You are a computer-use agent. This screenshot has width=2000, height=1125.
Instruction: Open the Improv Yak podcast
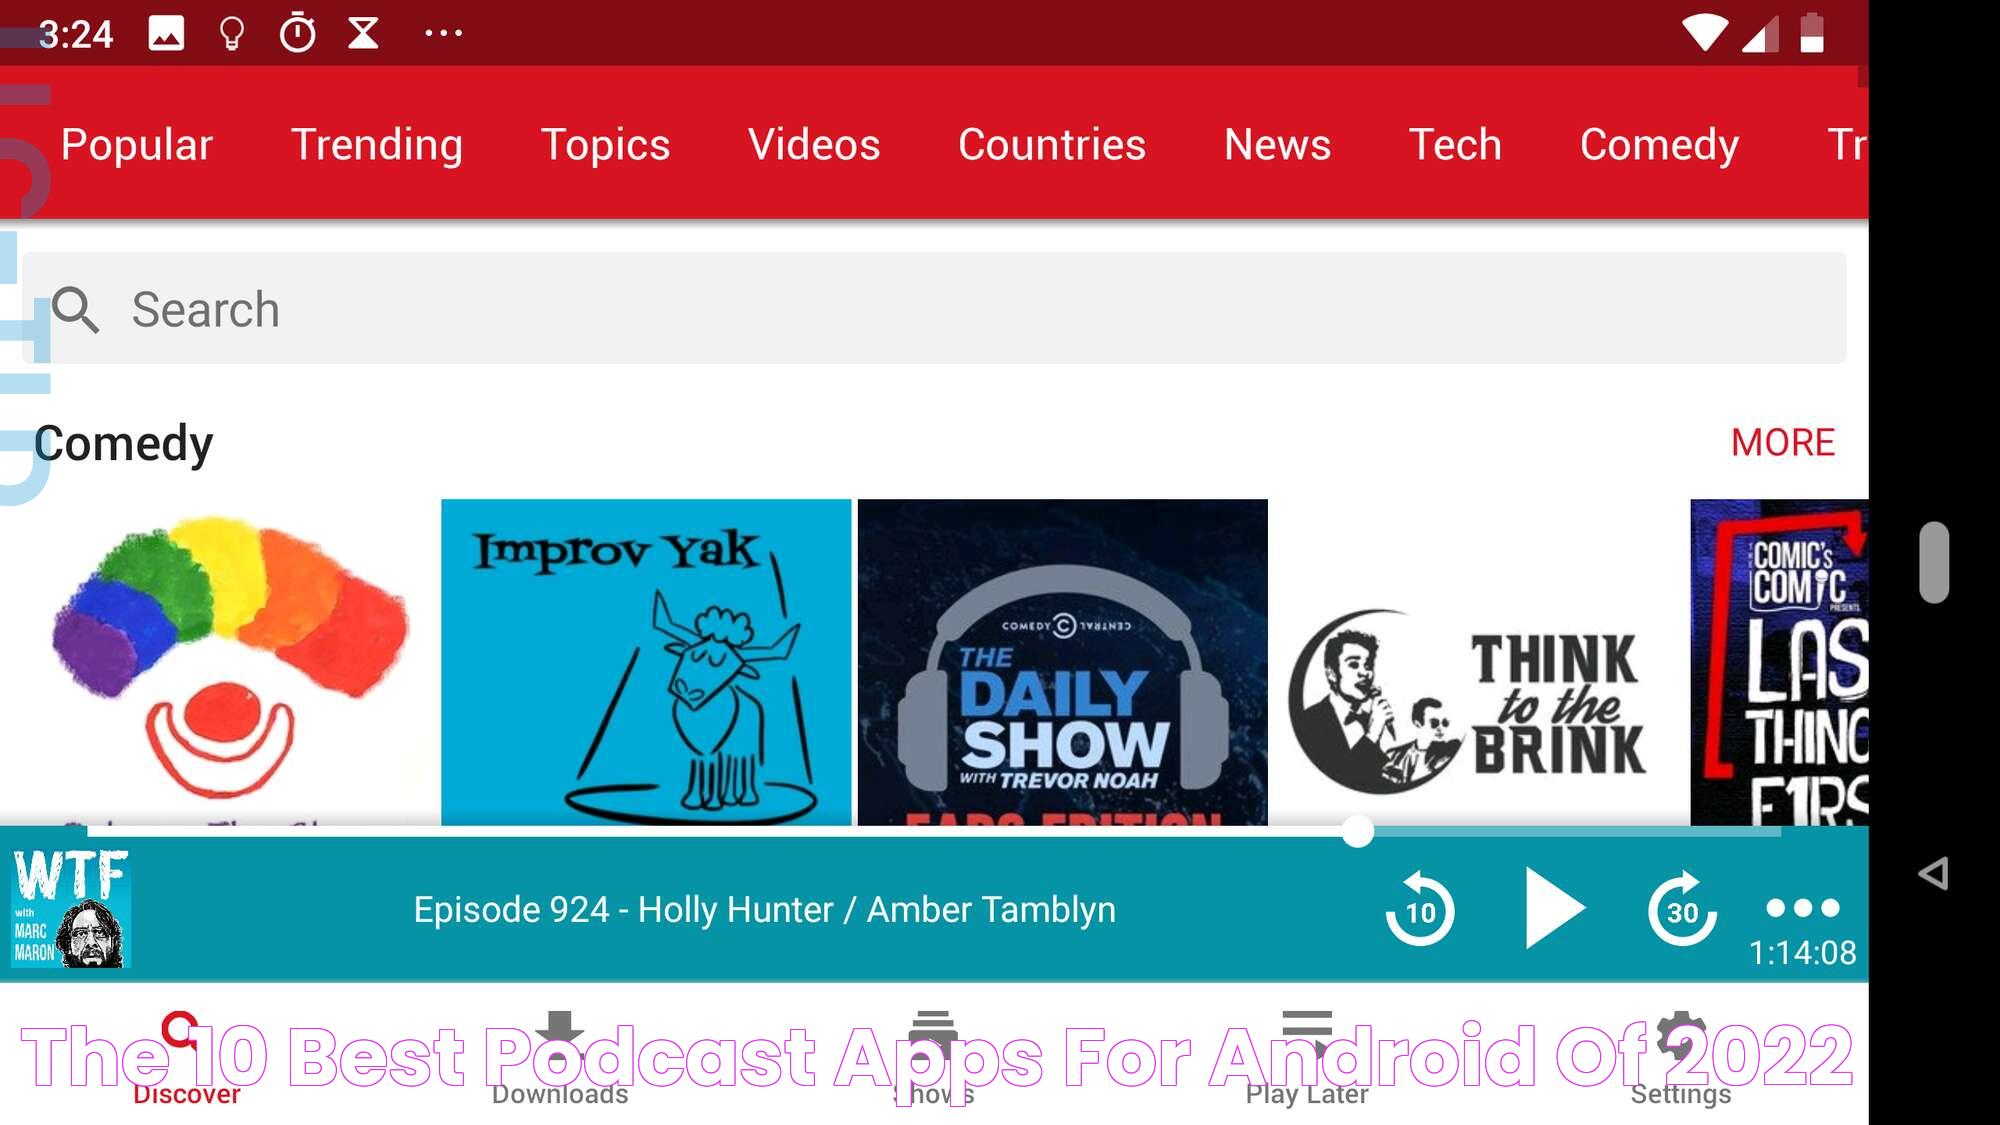coord(646,662)
